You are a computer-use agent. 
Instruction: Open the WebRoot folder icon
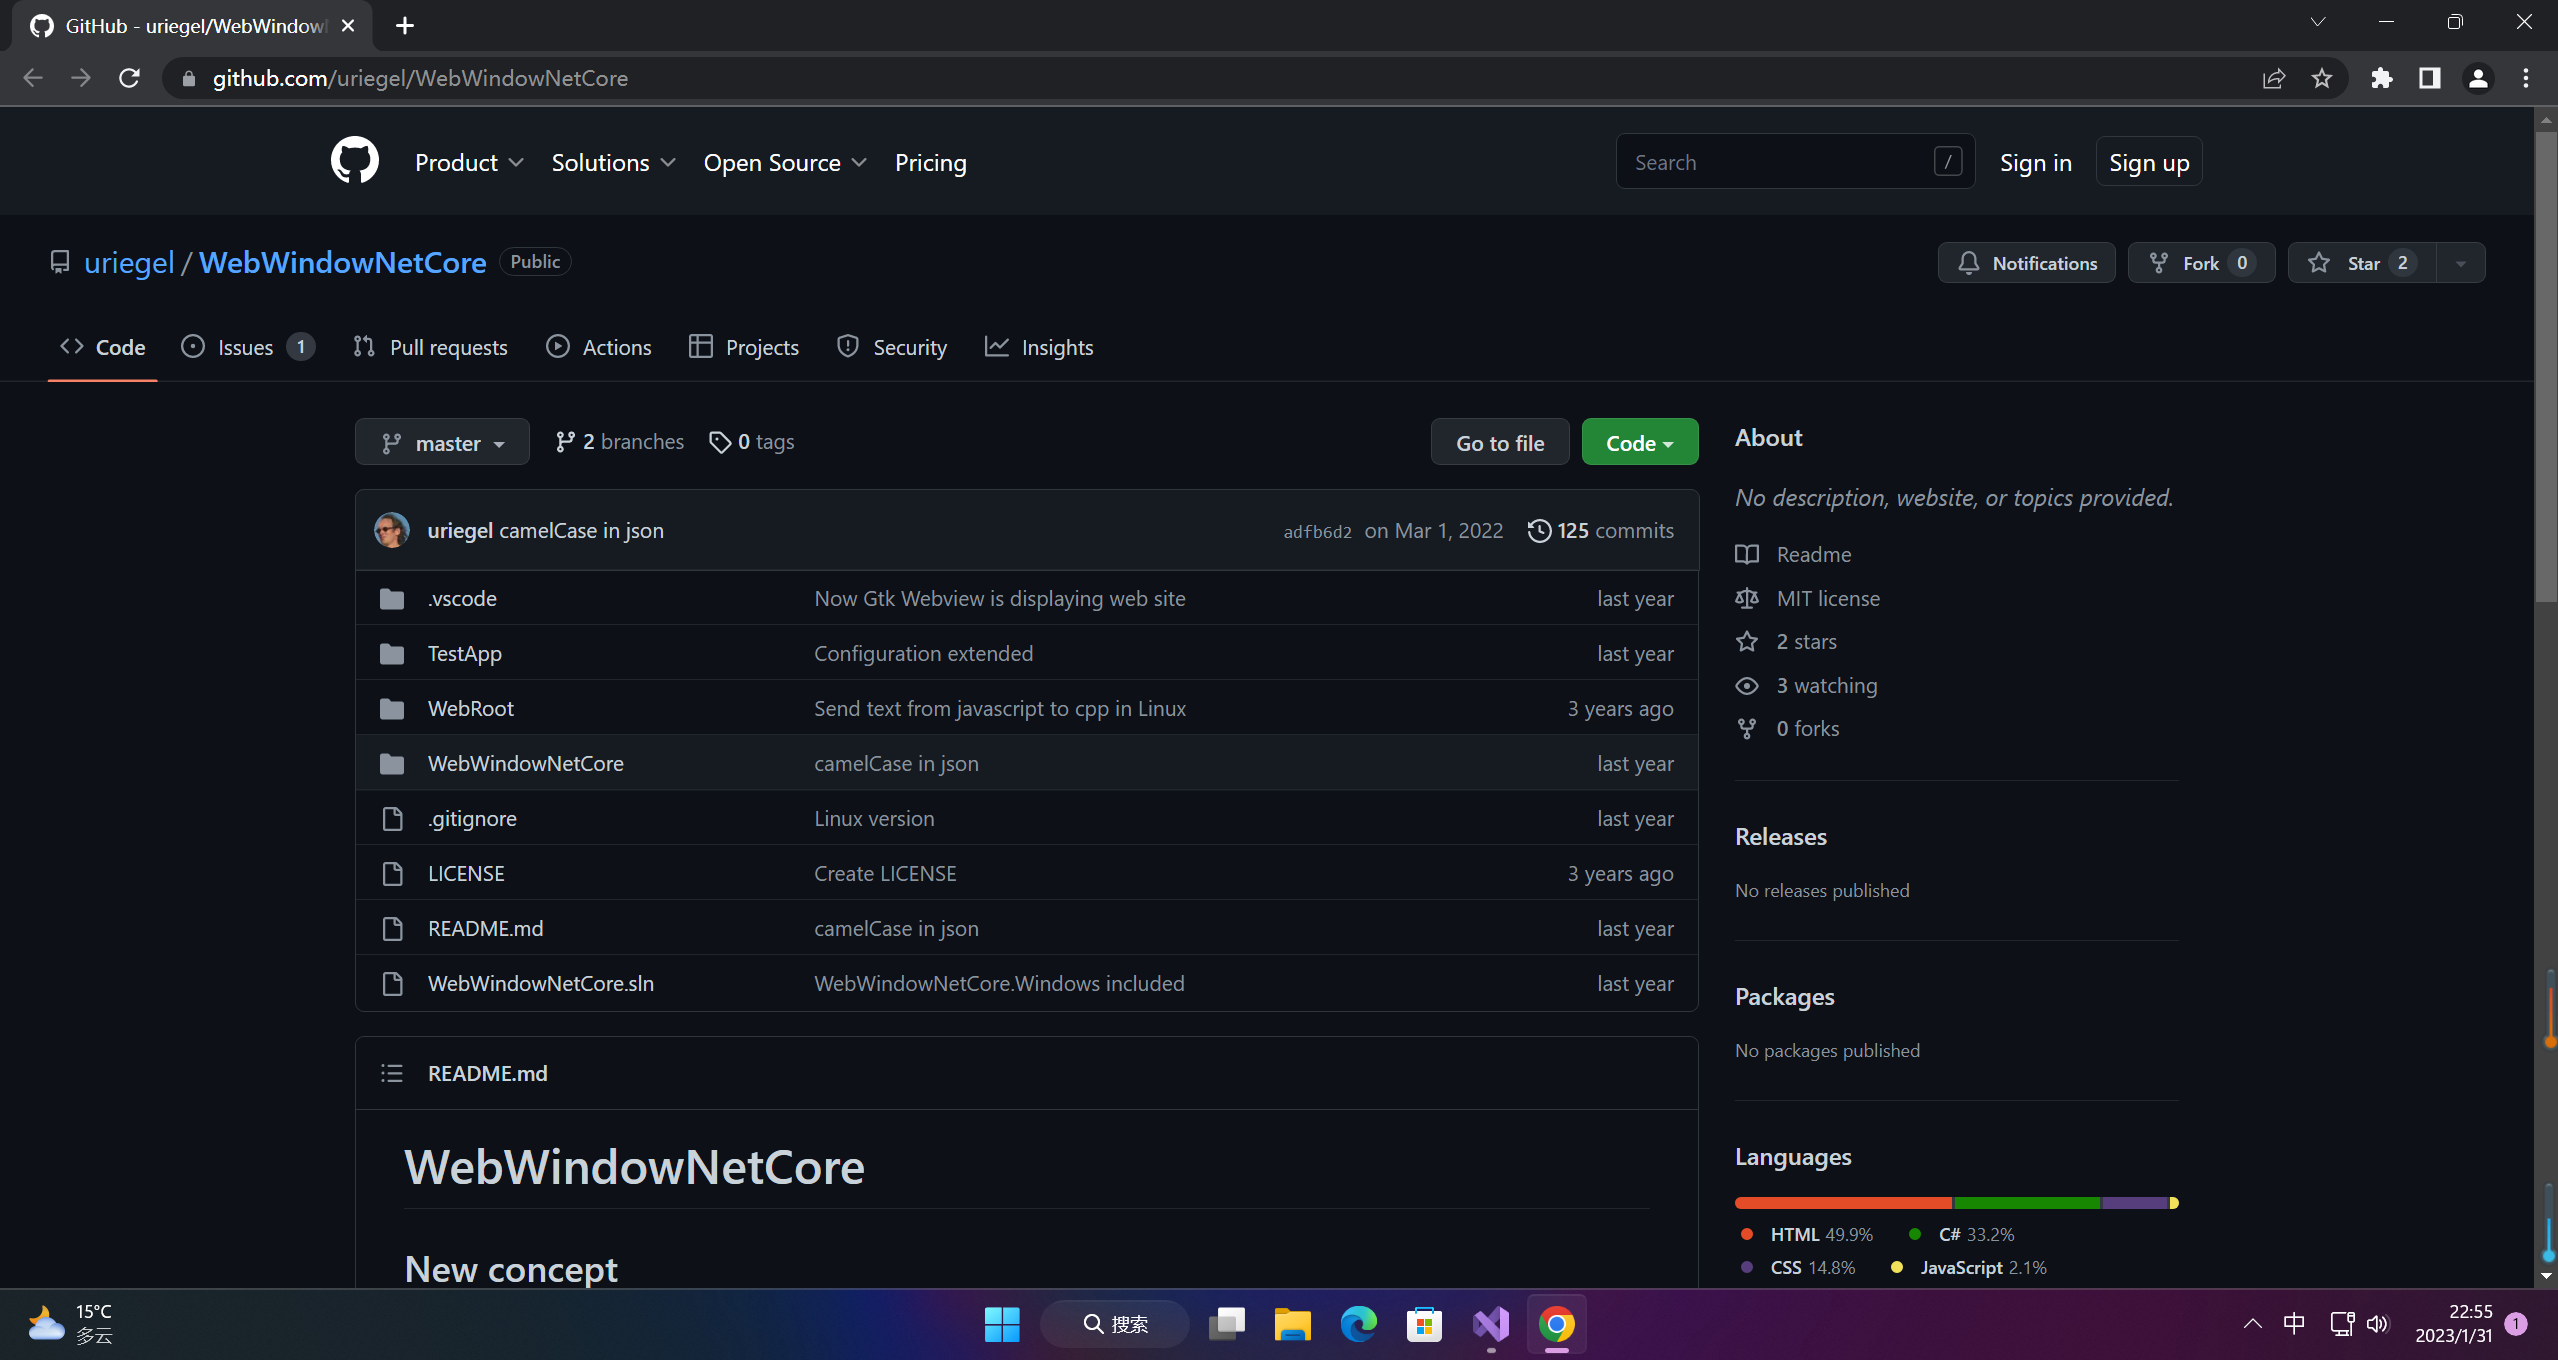coord(392,707)
